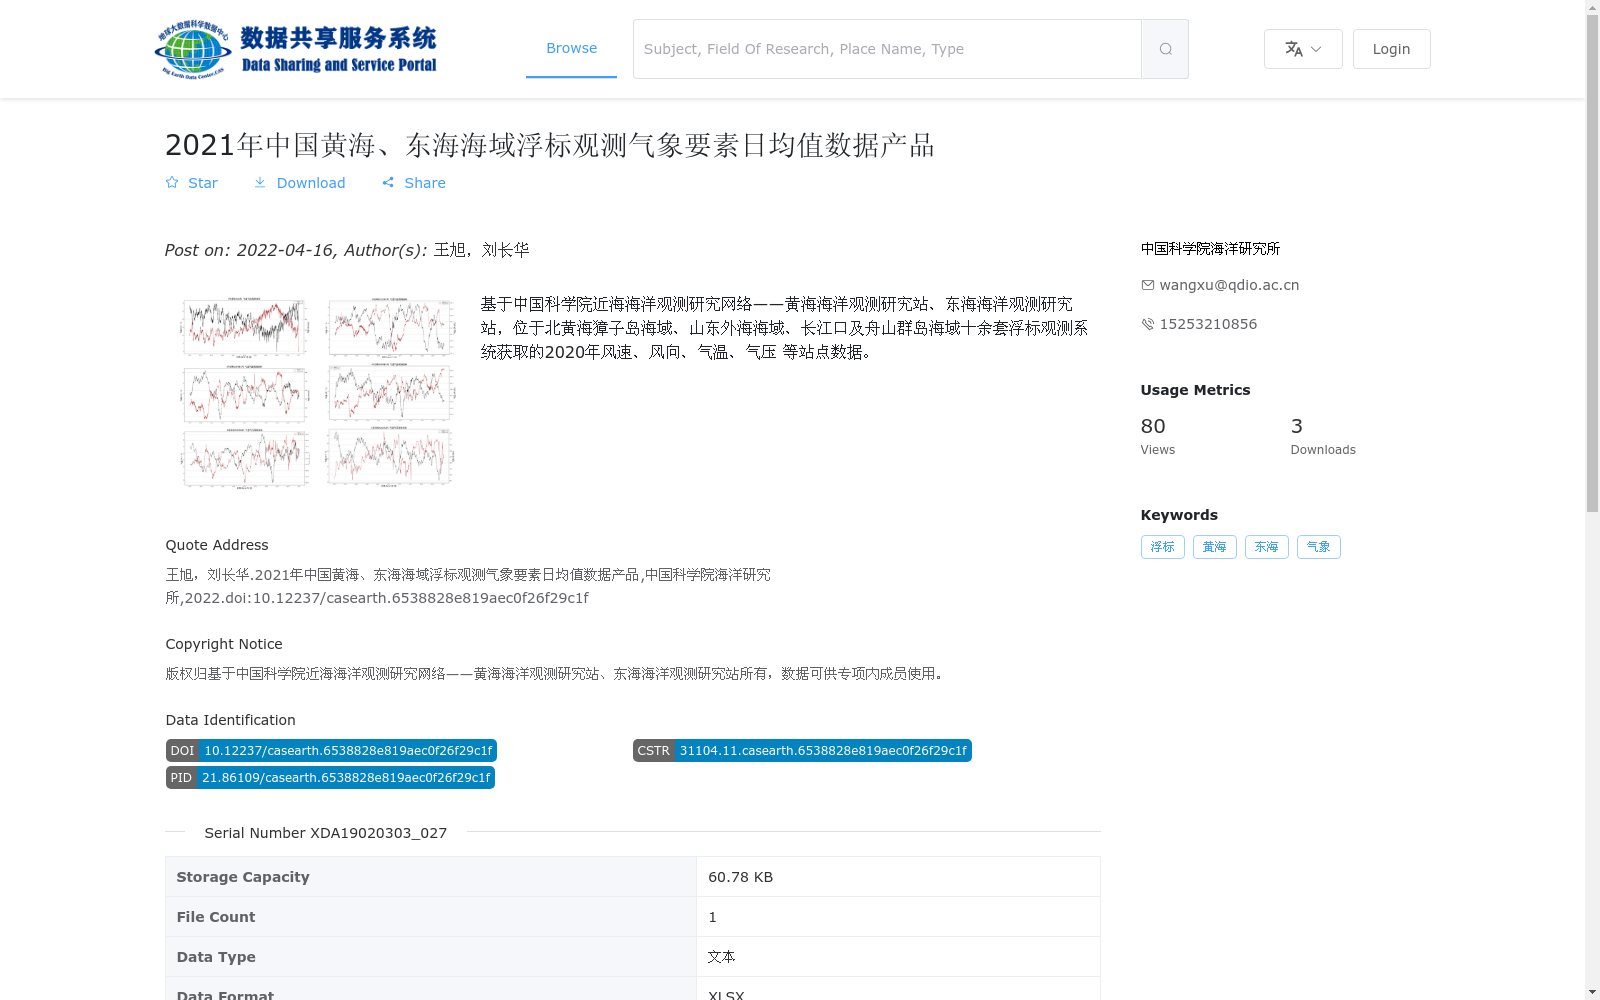Click the search magnifier icon button
1600x1000 pixels.
point(1165,49)
